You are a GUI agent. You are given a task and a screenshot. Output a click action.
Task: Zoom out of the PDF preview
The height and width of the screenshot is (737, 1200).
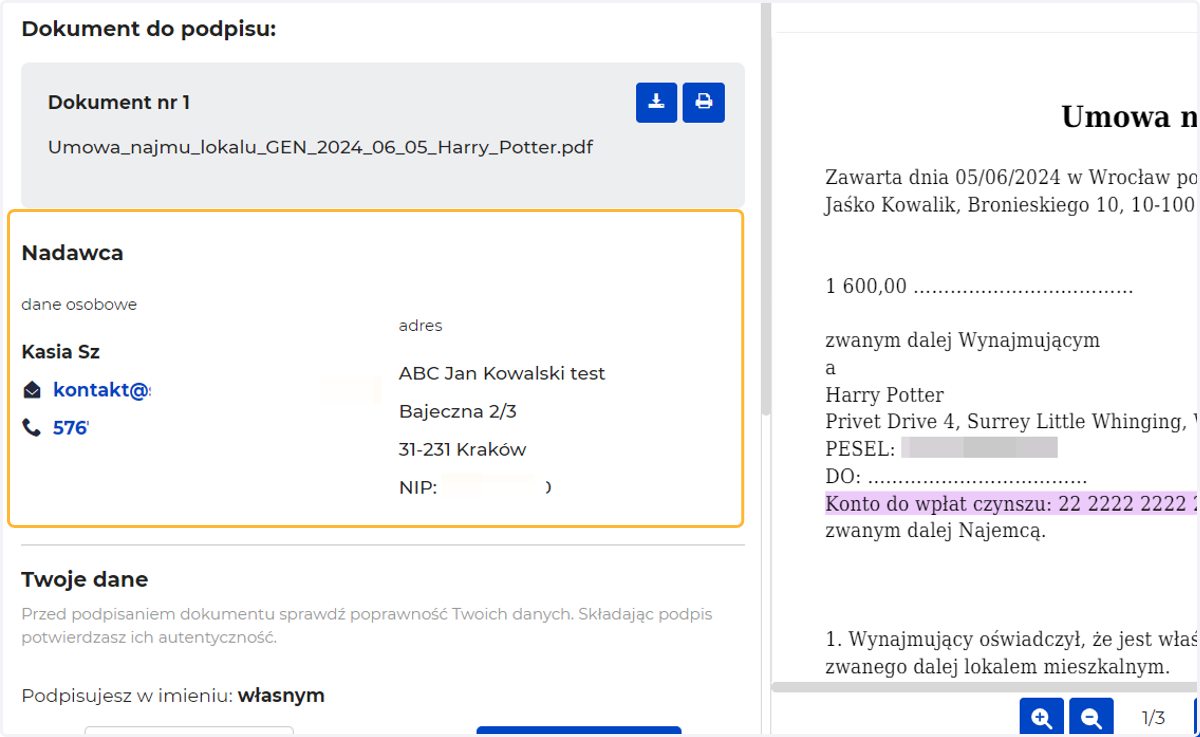1091,718
